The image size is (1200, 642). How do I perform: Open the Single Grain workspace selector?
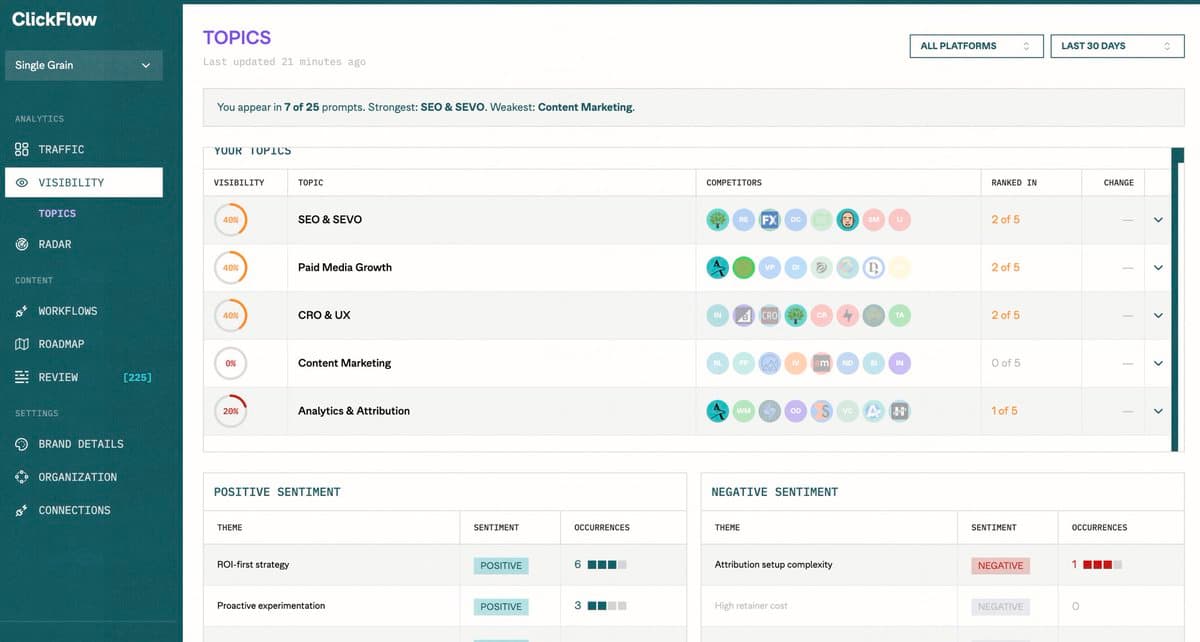(83, 65)
